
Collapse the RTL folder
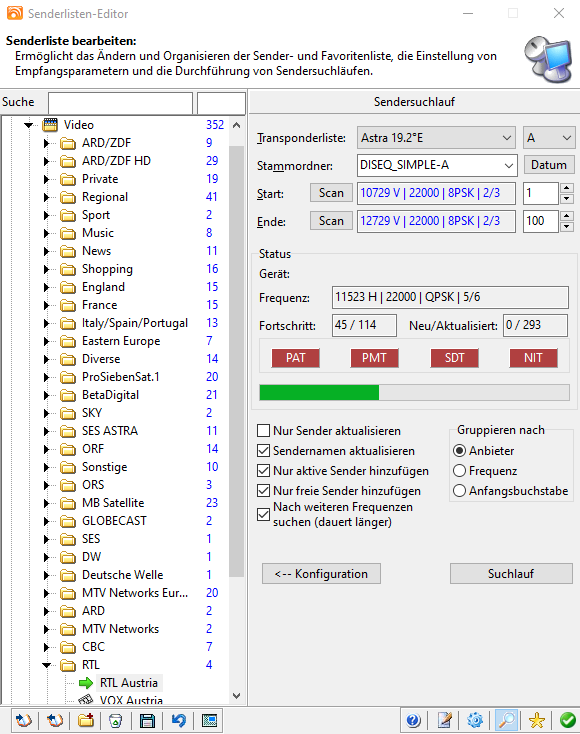(46, 665)
